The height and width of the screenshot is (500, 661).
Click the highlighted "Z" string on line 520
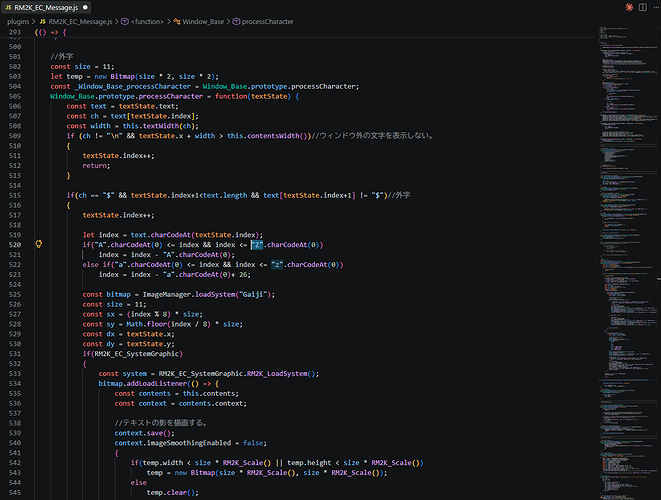[x=257, y=245]
